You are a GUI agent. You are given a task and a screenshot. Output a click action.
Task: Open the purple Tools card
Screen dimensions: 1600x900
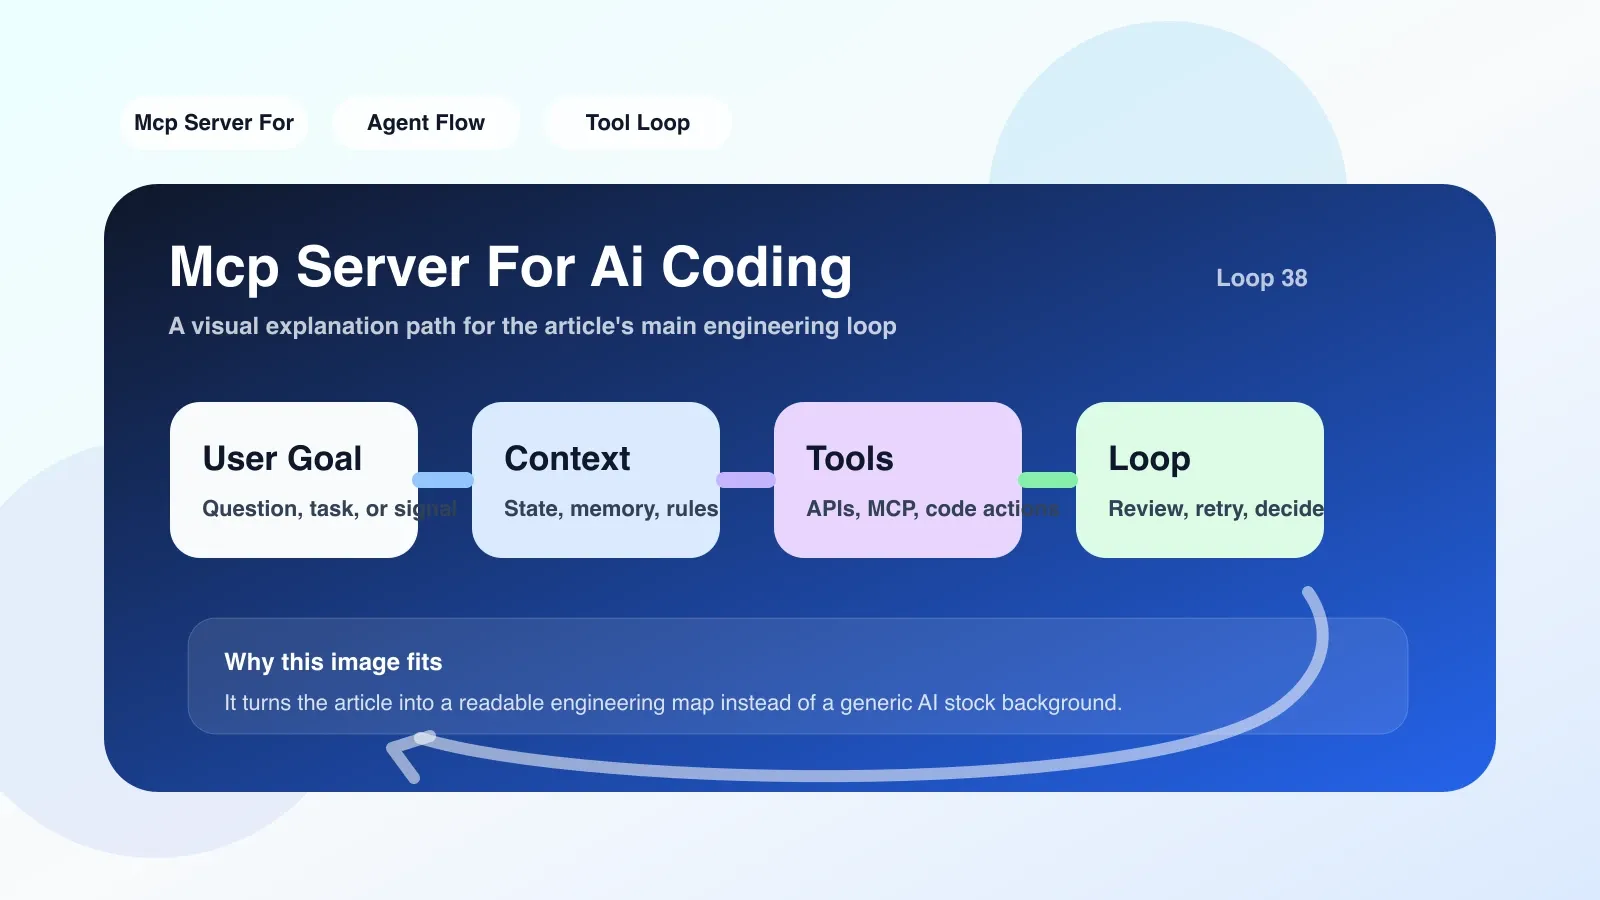tap(898, 480)
